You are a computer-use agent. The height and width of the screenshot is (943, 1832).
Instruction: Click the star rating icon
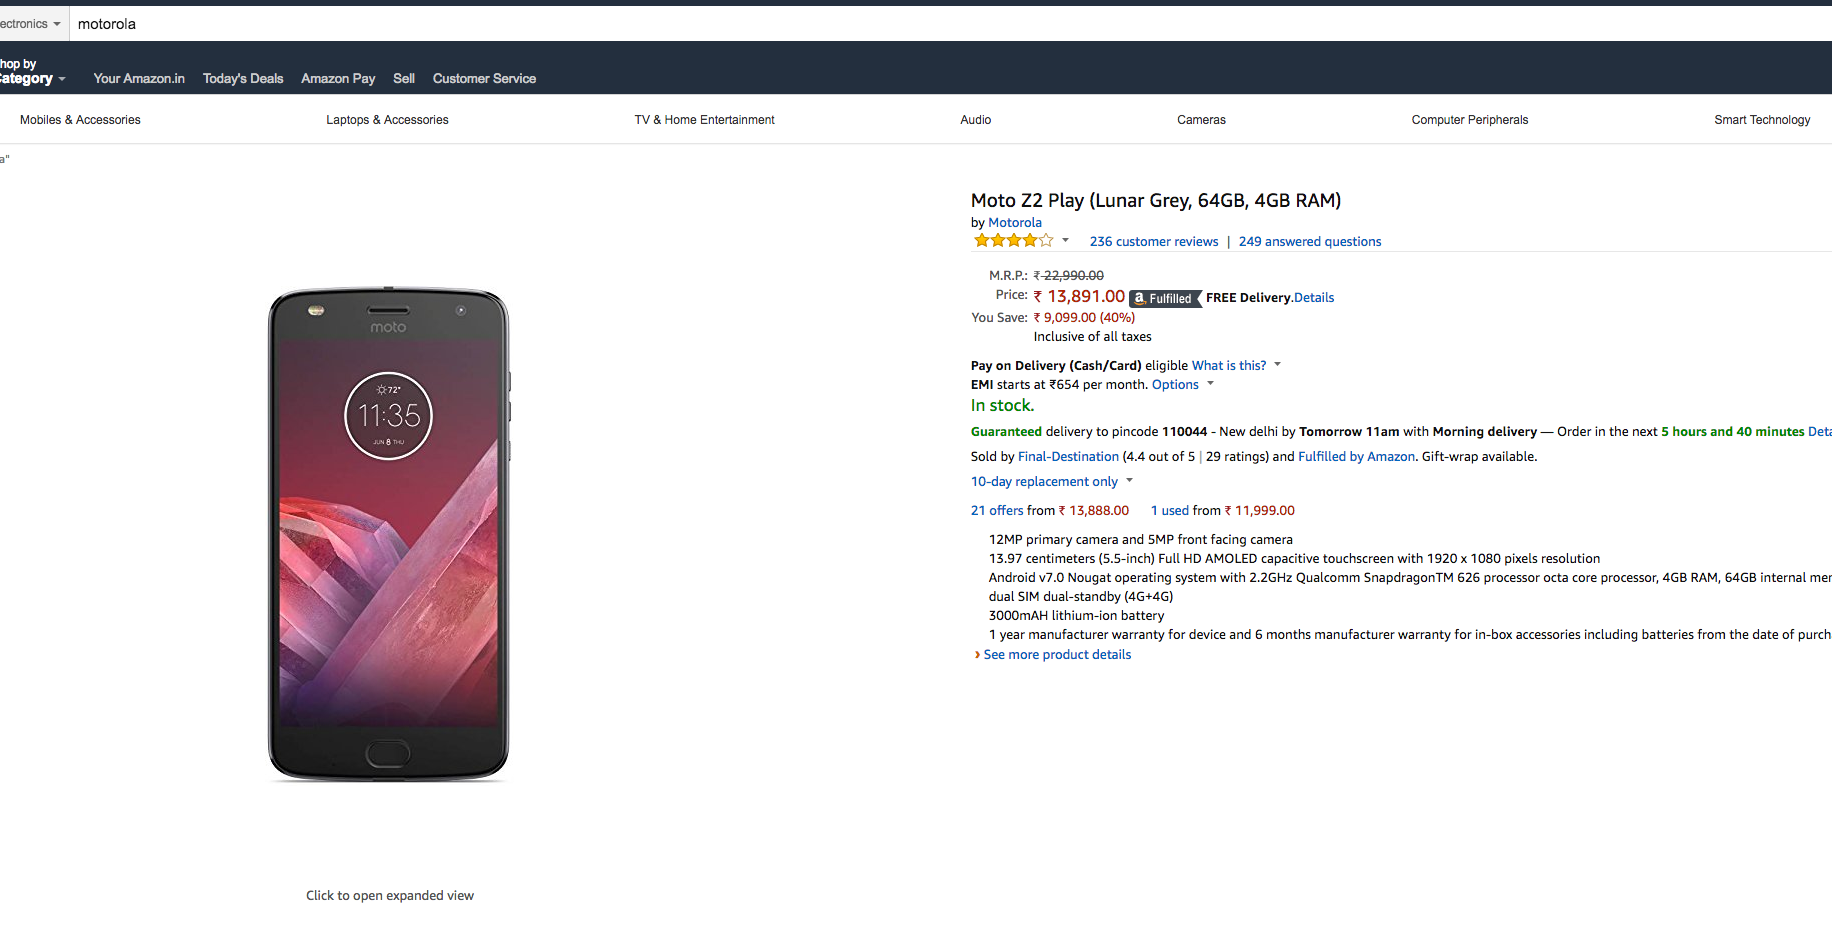[1013, 241]
